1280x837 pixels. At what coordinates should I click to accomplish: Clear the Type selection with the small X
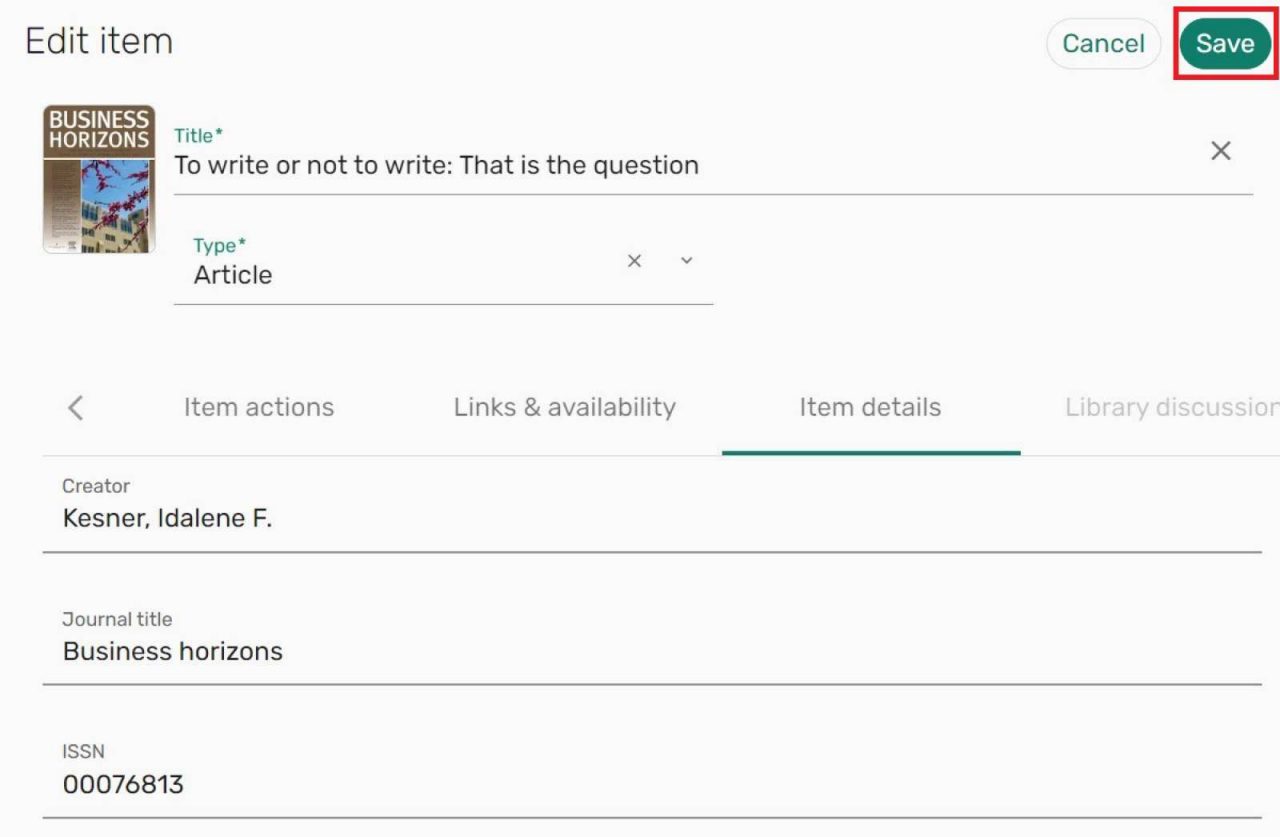coord(634,261)
